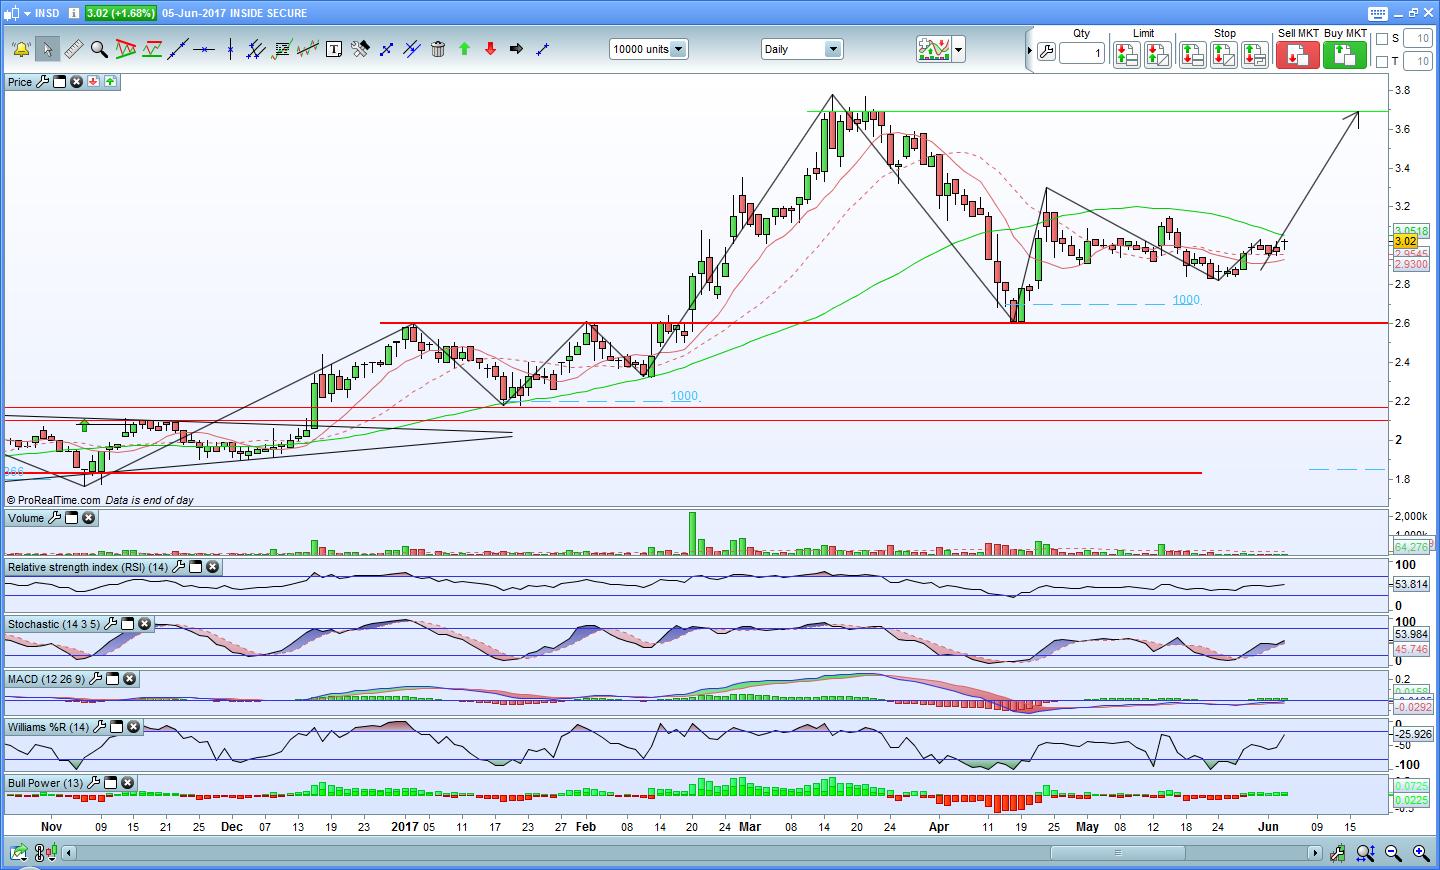The width and height of the screenshot is (1440, 870).
Task: Trash all drawn objects
Action: [x=438, y=49]
